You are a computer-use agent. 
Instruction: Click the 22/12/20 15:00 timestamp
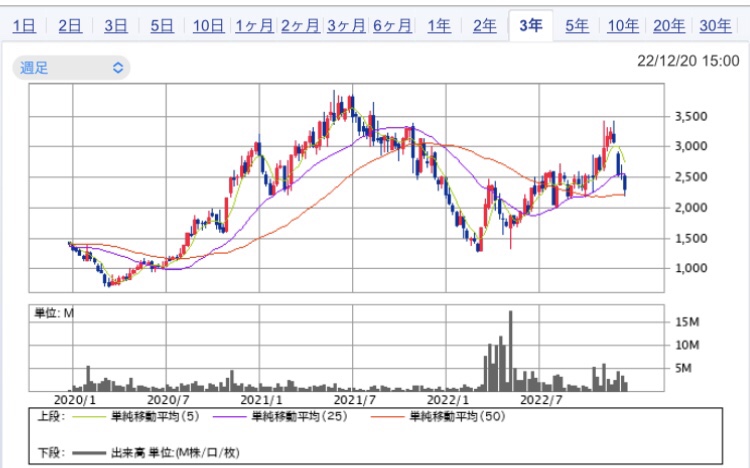click(x=688, y=61)
